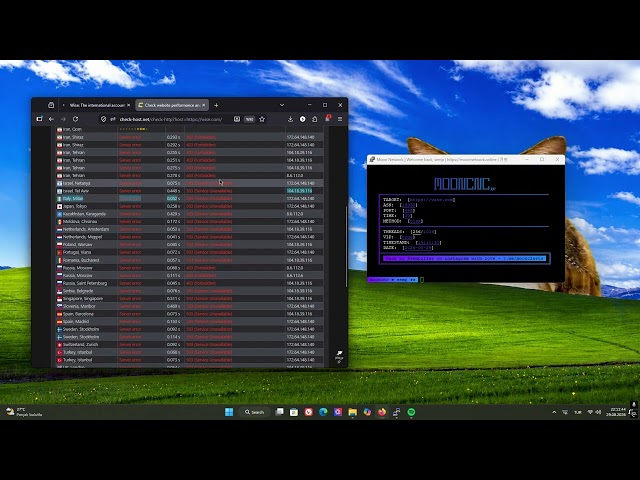Click the container icon left of the tabs
Screen dimensions: 640x480
coord(51,105)
